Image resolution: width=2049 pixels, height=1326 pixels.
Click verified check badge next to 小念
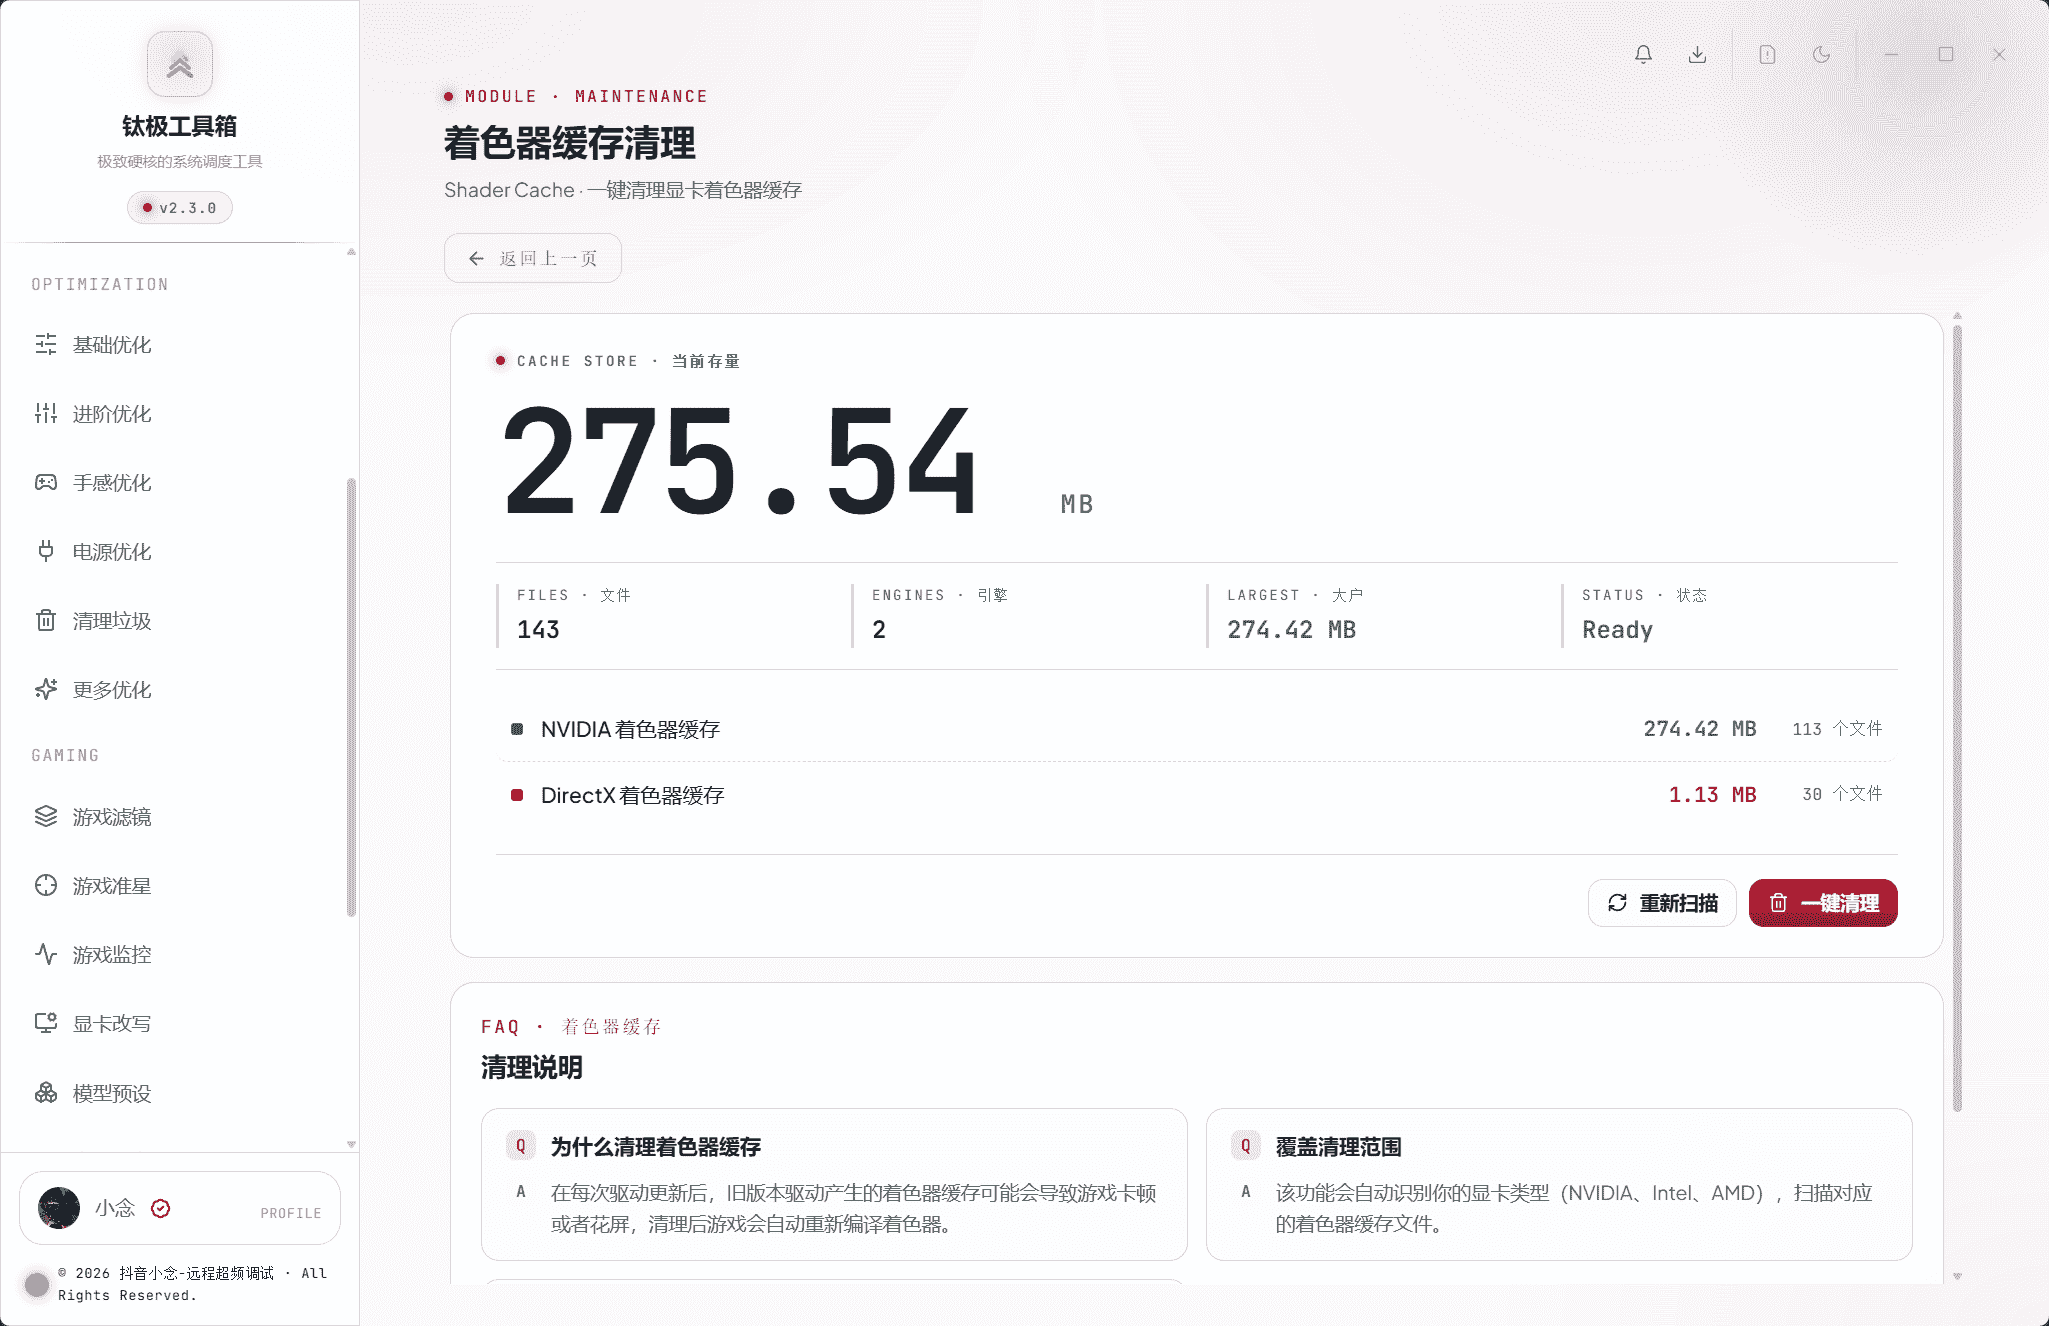(161, 1208)
